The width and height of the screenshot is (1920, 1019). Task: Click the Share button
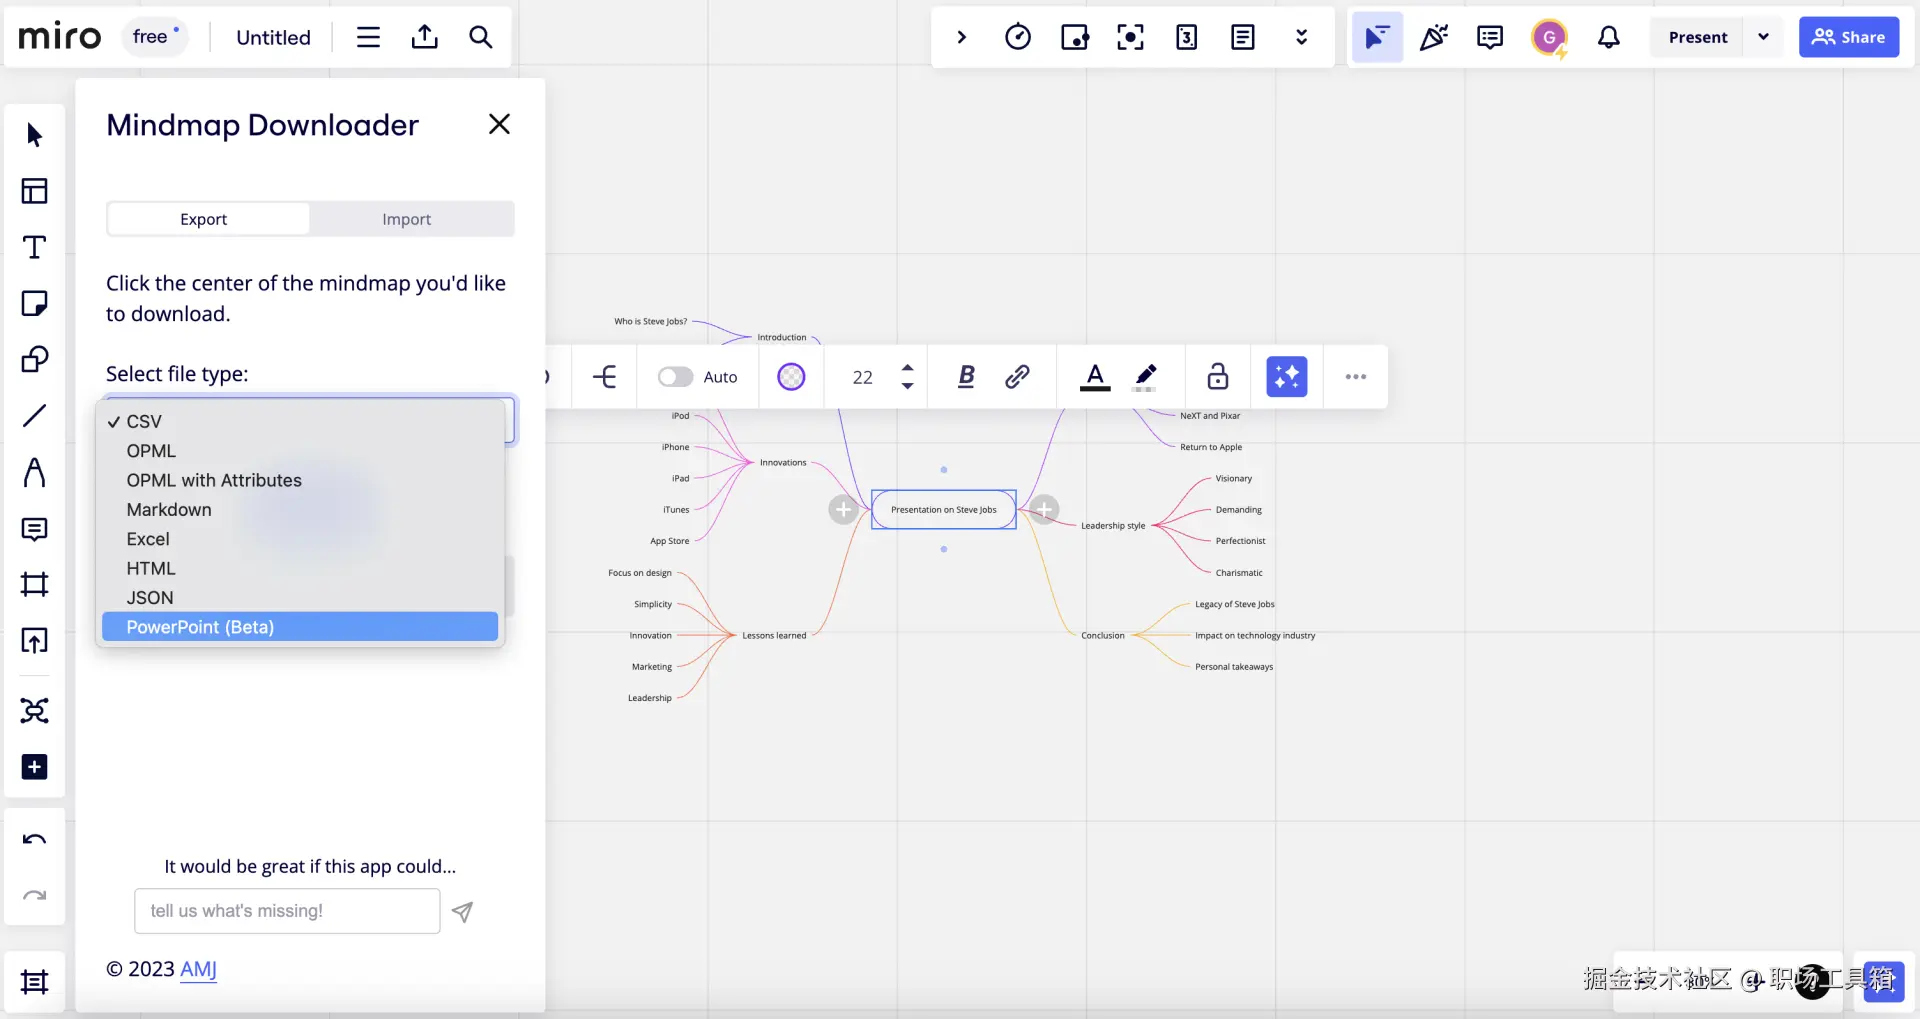pyautogui.click(x=1849, y=37)
